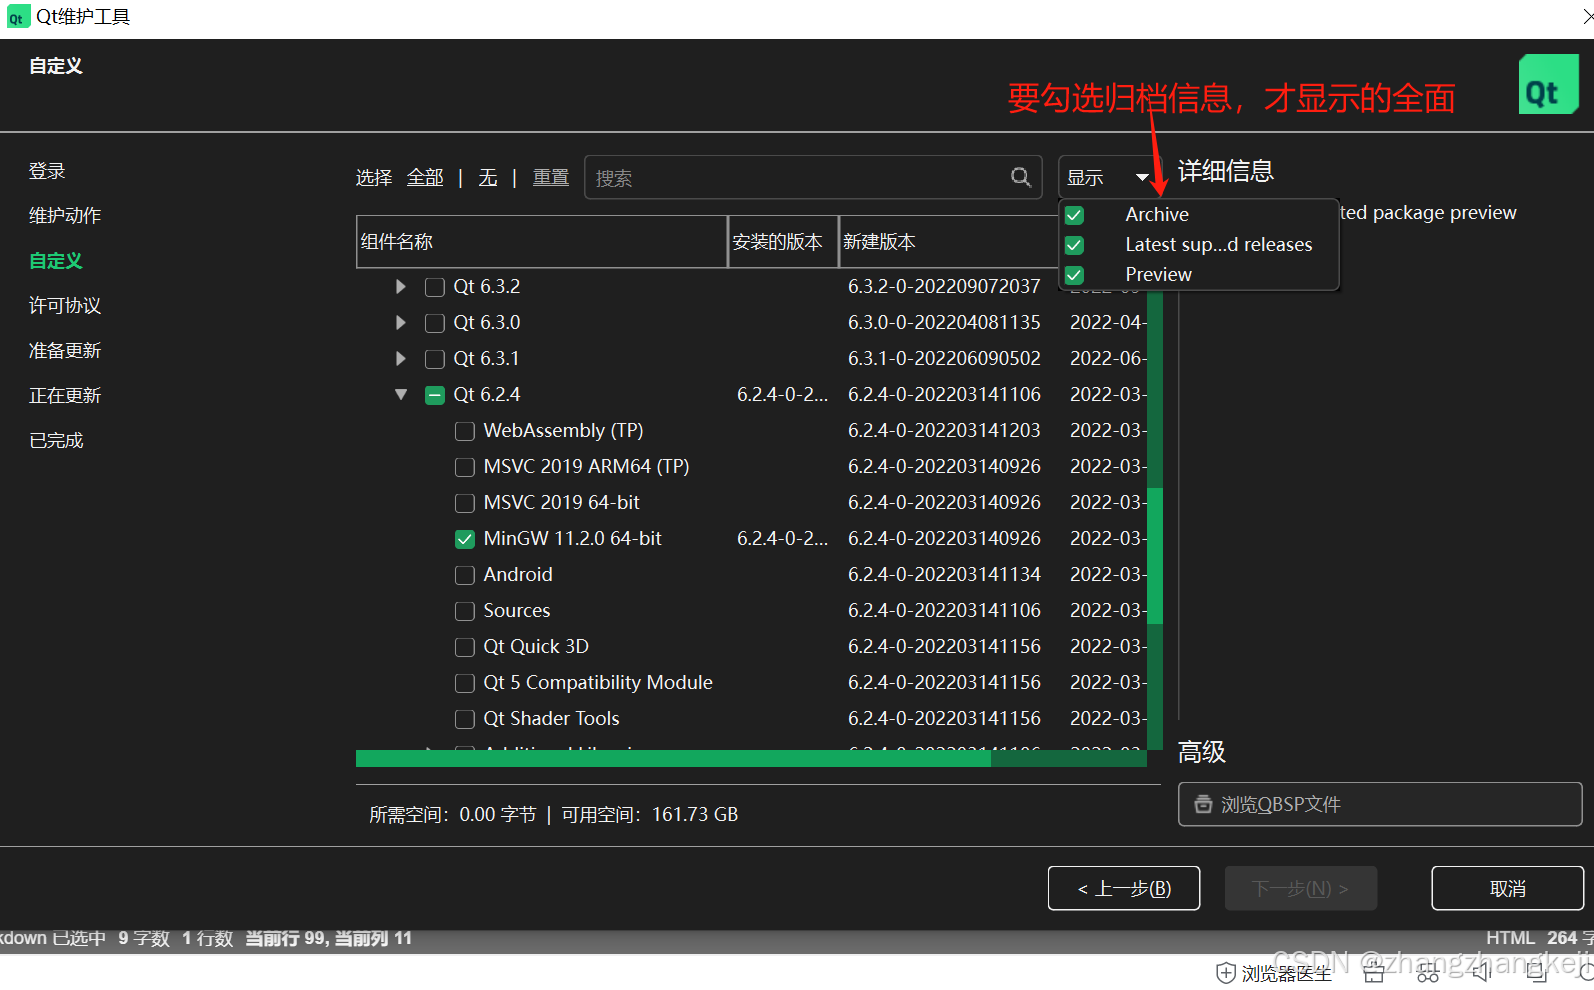The image size is (1594, 990).
Task: Click the 浏览QBSP文件 button
Action: 1380,804
